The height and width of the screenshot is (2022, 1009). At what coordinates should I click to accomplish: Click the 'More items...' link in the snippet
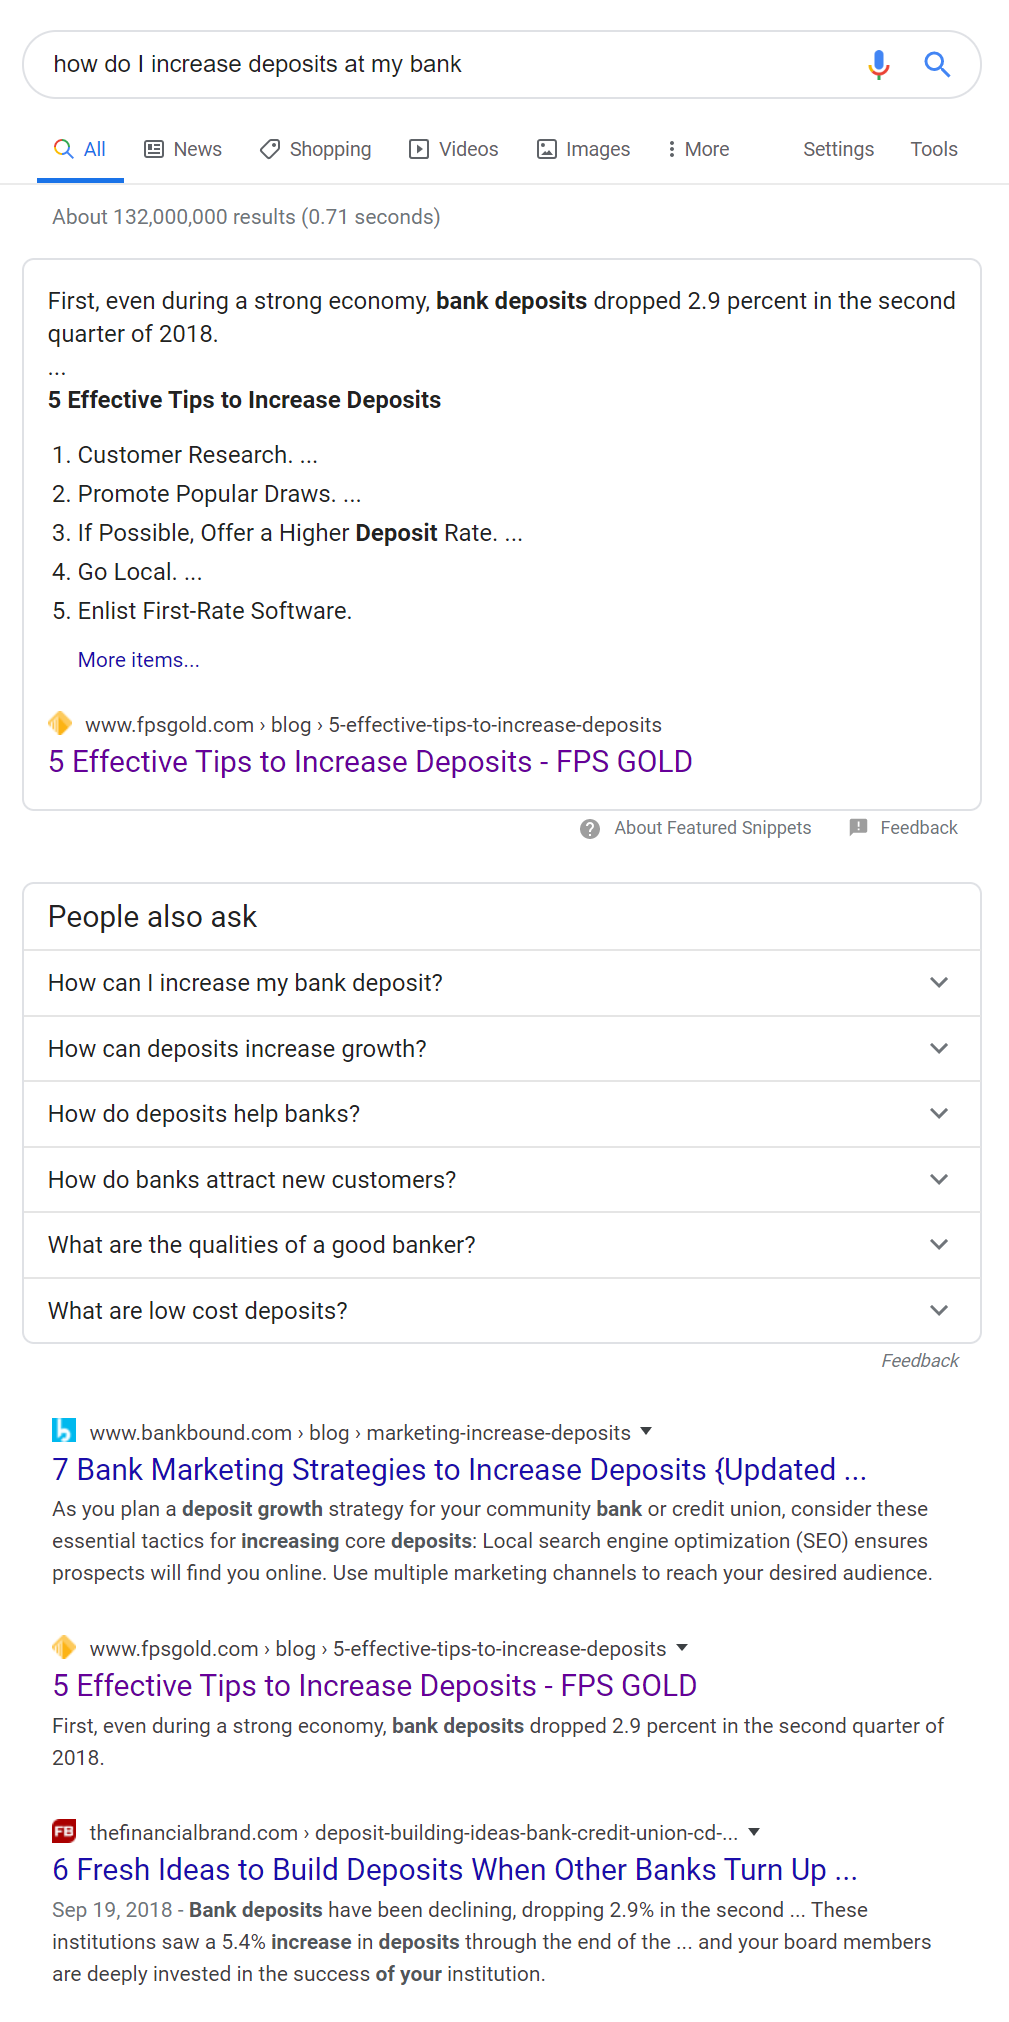coord(138,659)
